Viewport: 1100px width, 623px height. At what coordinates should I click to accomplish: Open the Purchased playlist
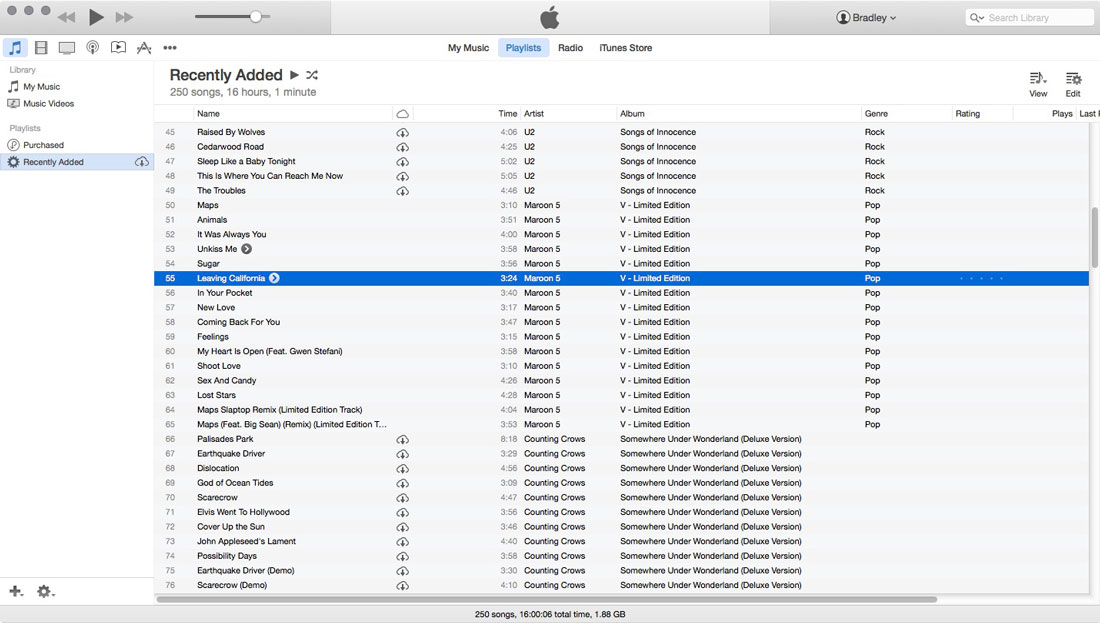(x=43, y=145)
